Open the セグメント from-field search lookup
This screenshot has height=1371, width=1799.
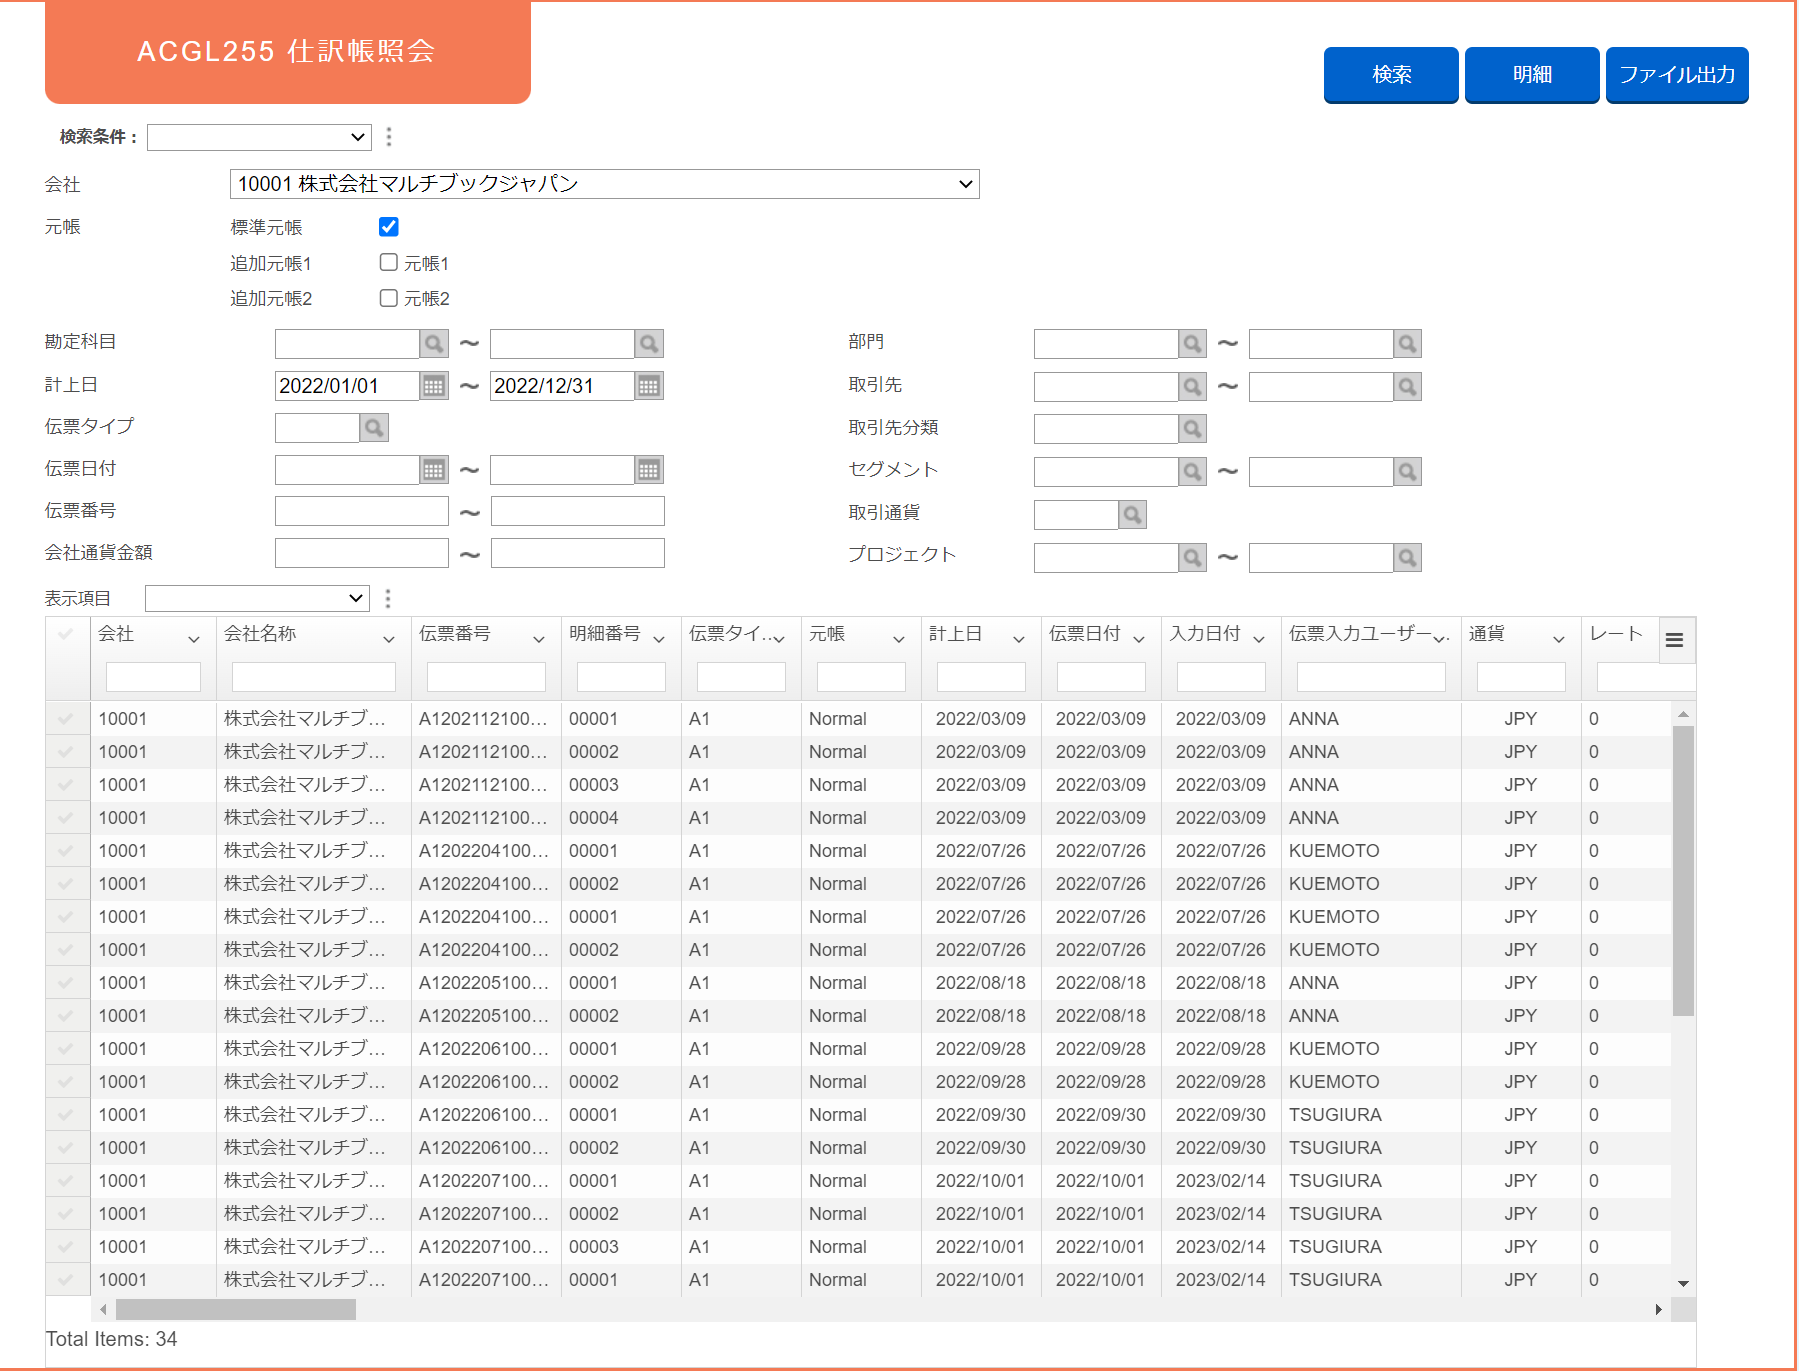[x=1193, y=472]
